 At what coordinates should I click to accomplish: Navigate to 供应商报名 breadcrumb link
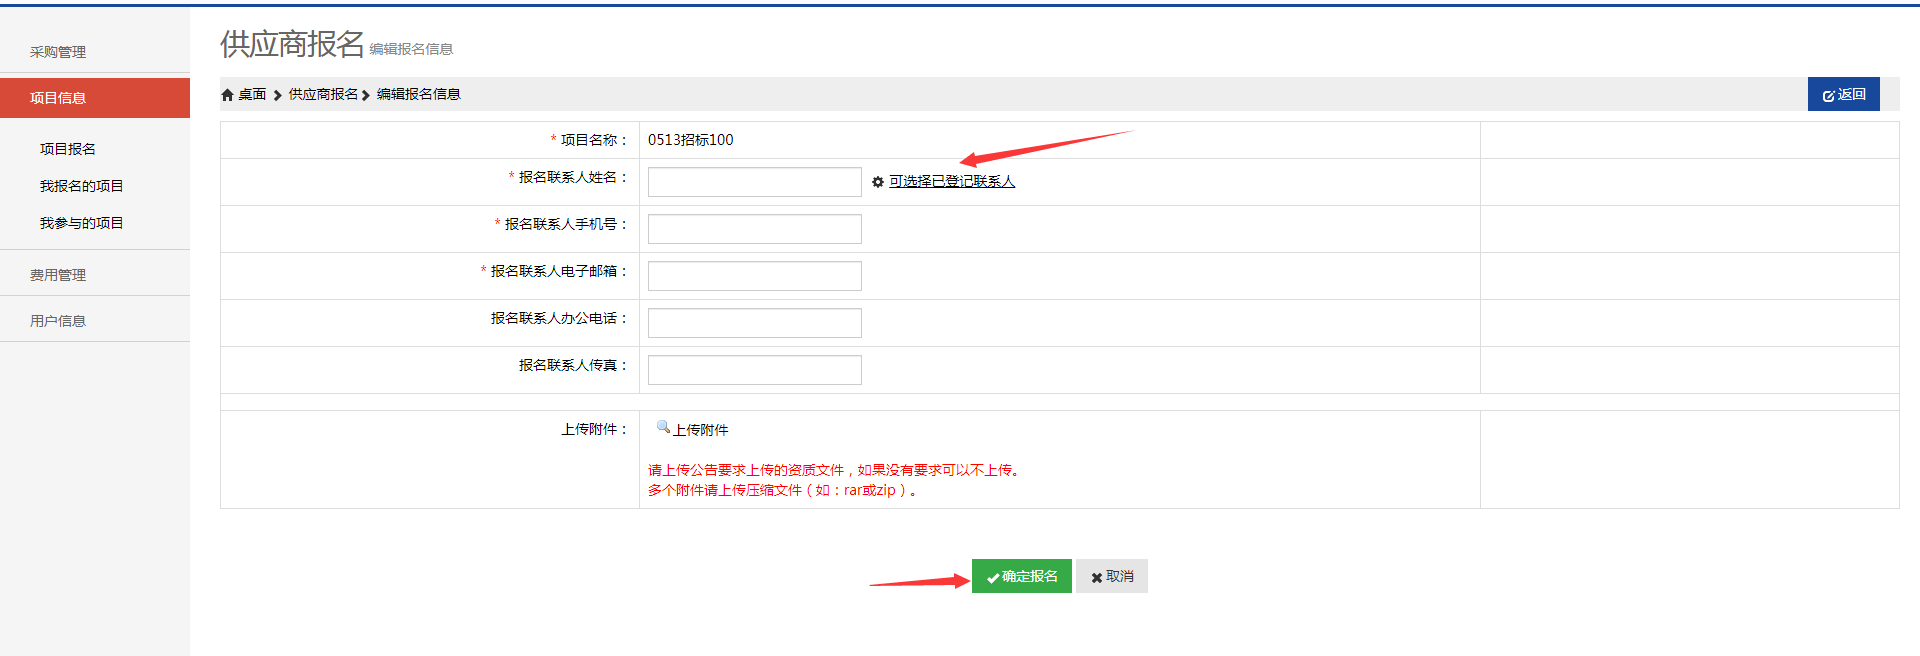point(323,95)
